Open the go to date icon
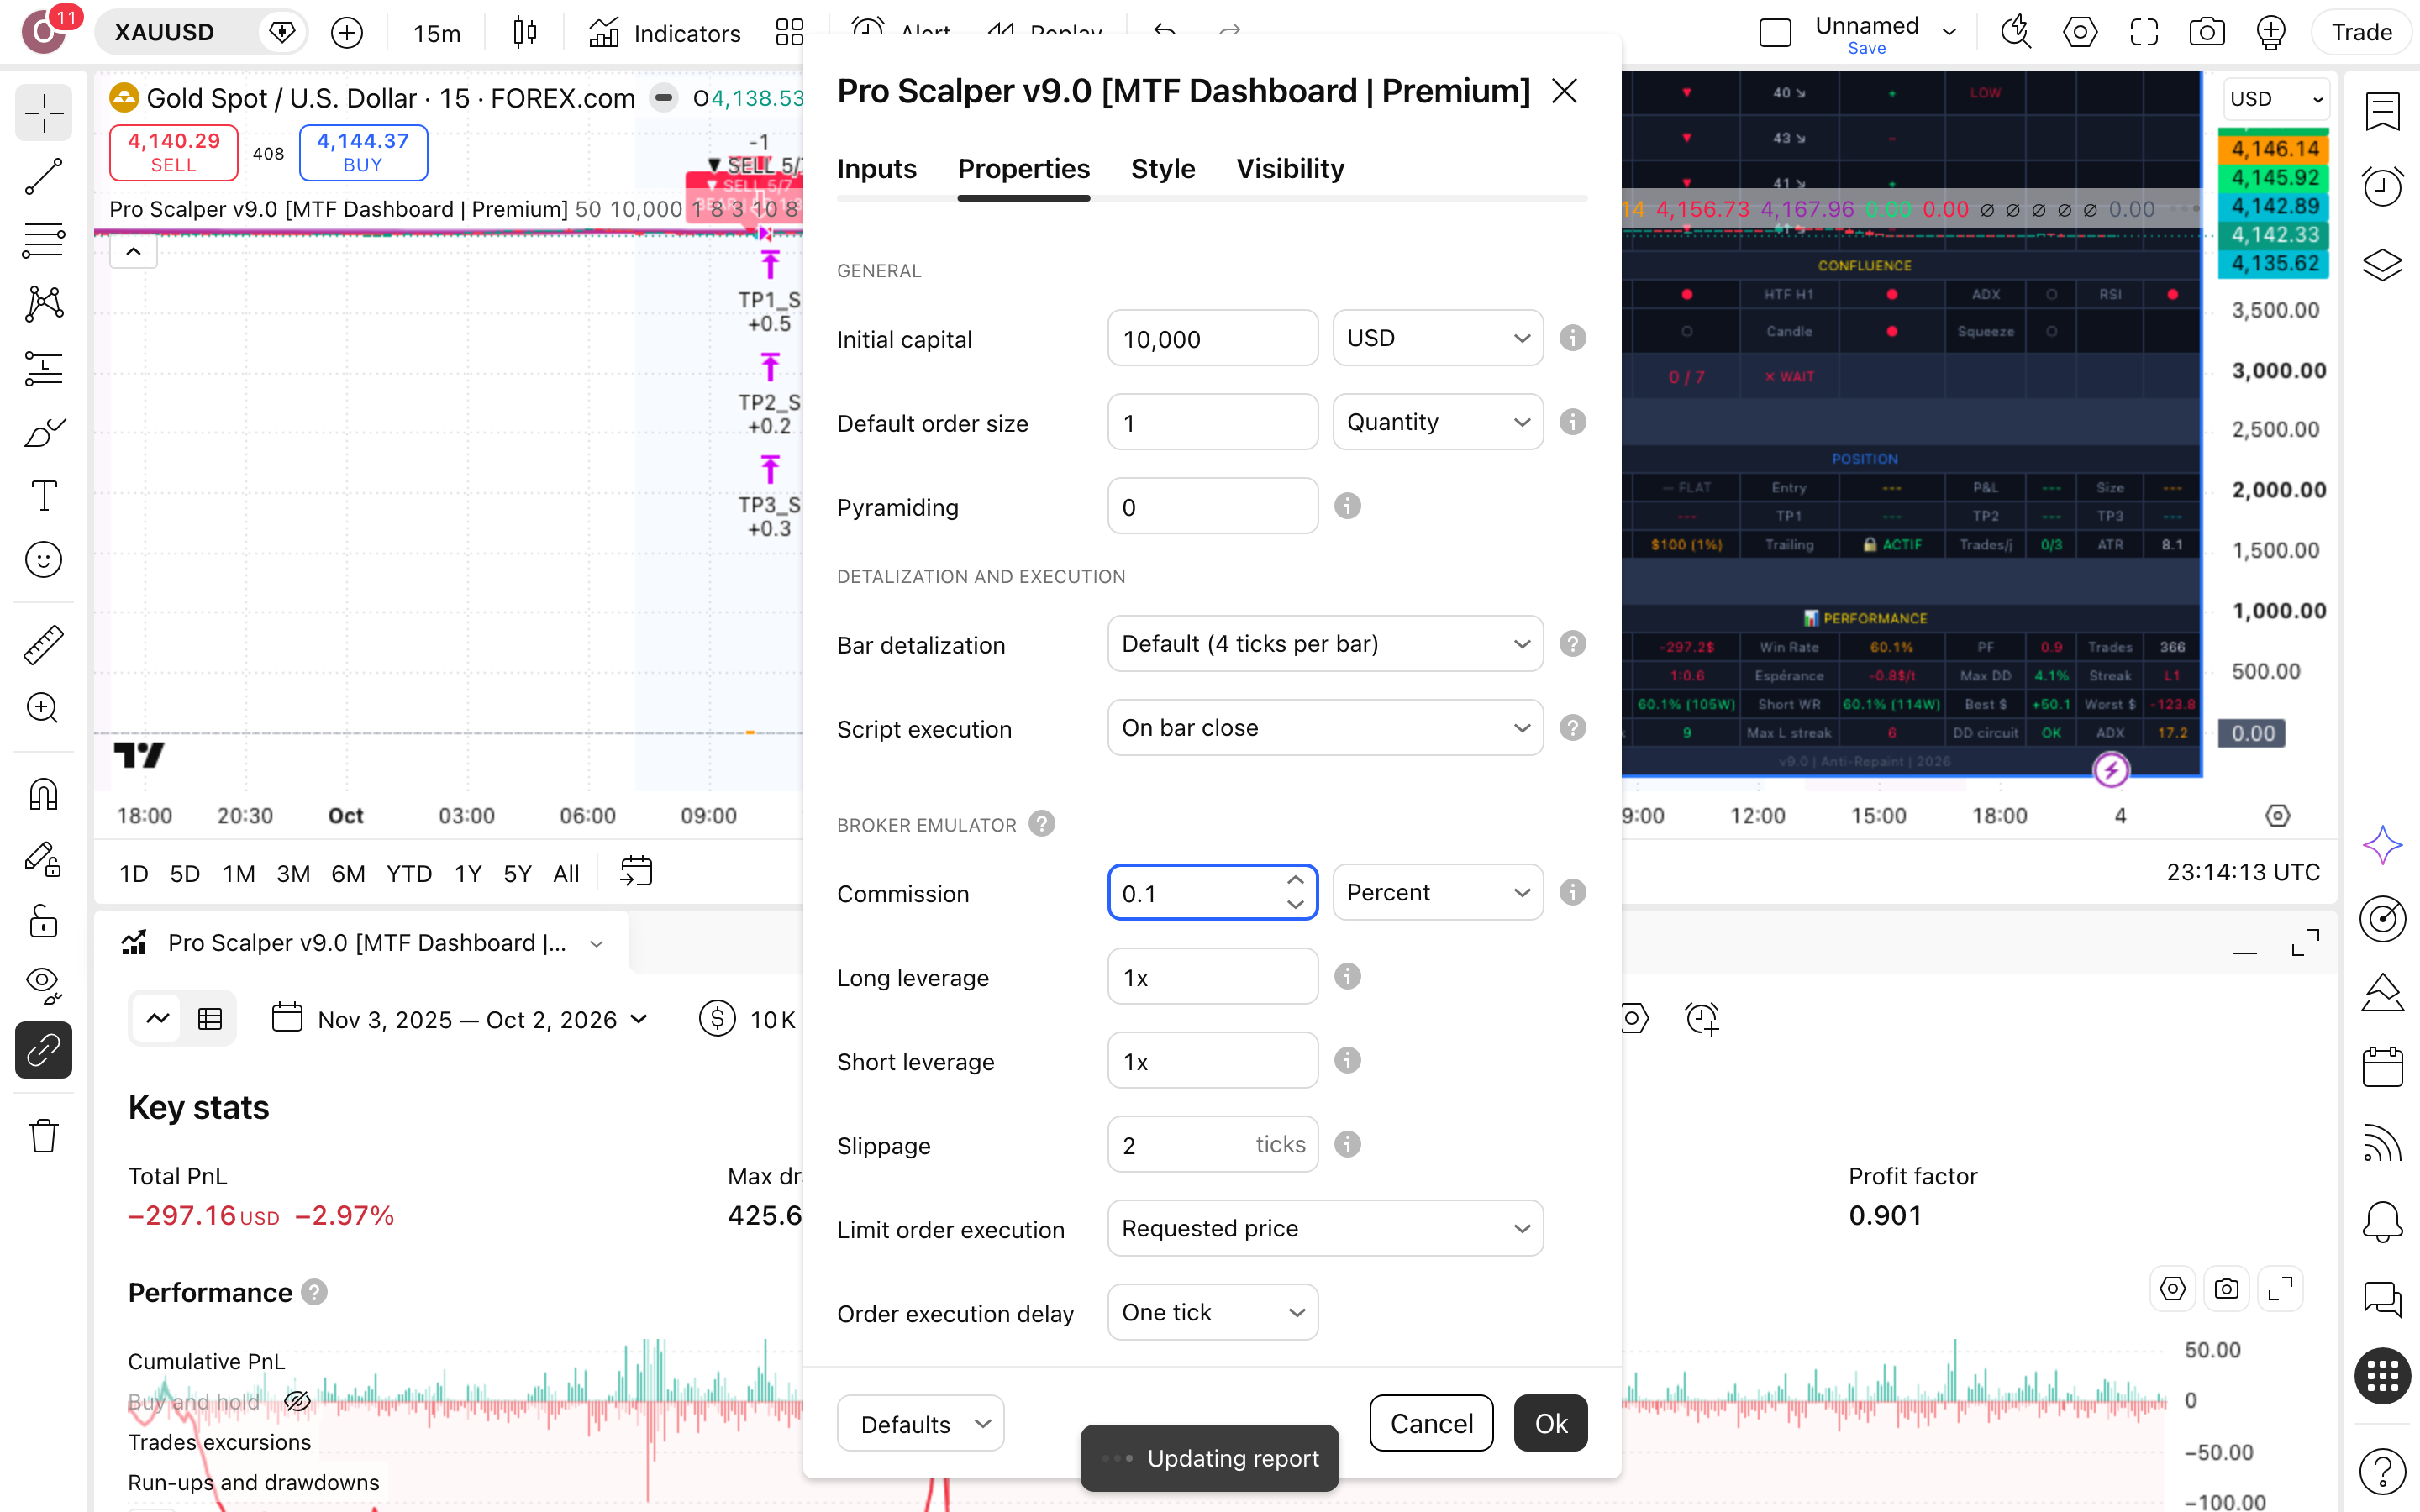 coord(636,873)
